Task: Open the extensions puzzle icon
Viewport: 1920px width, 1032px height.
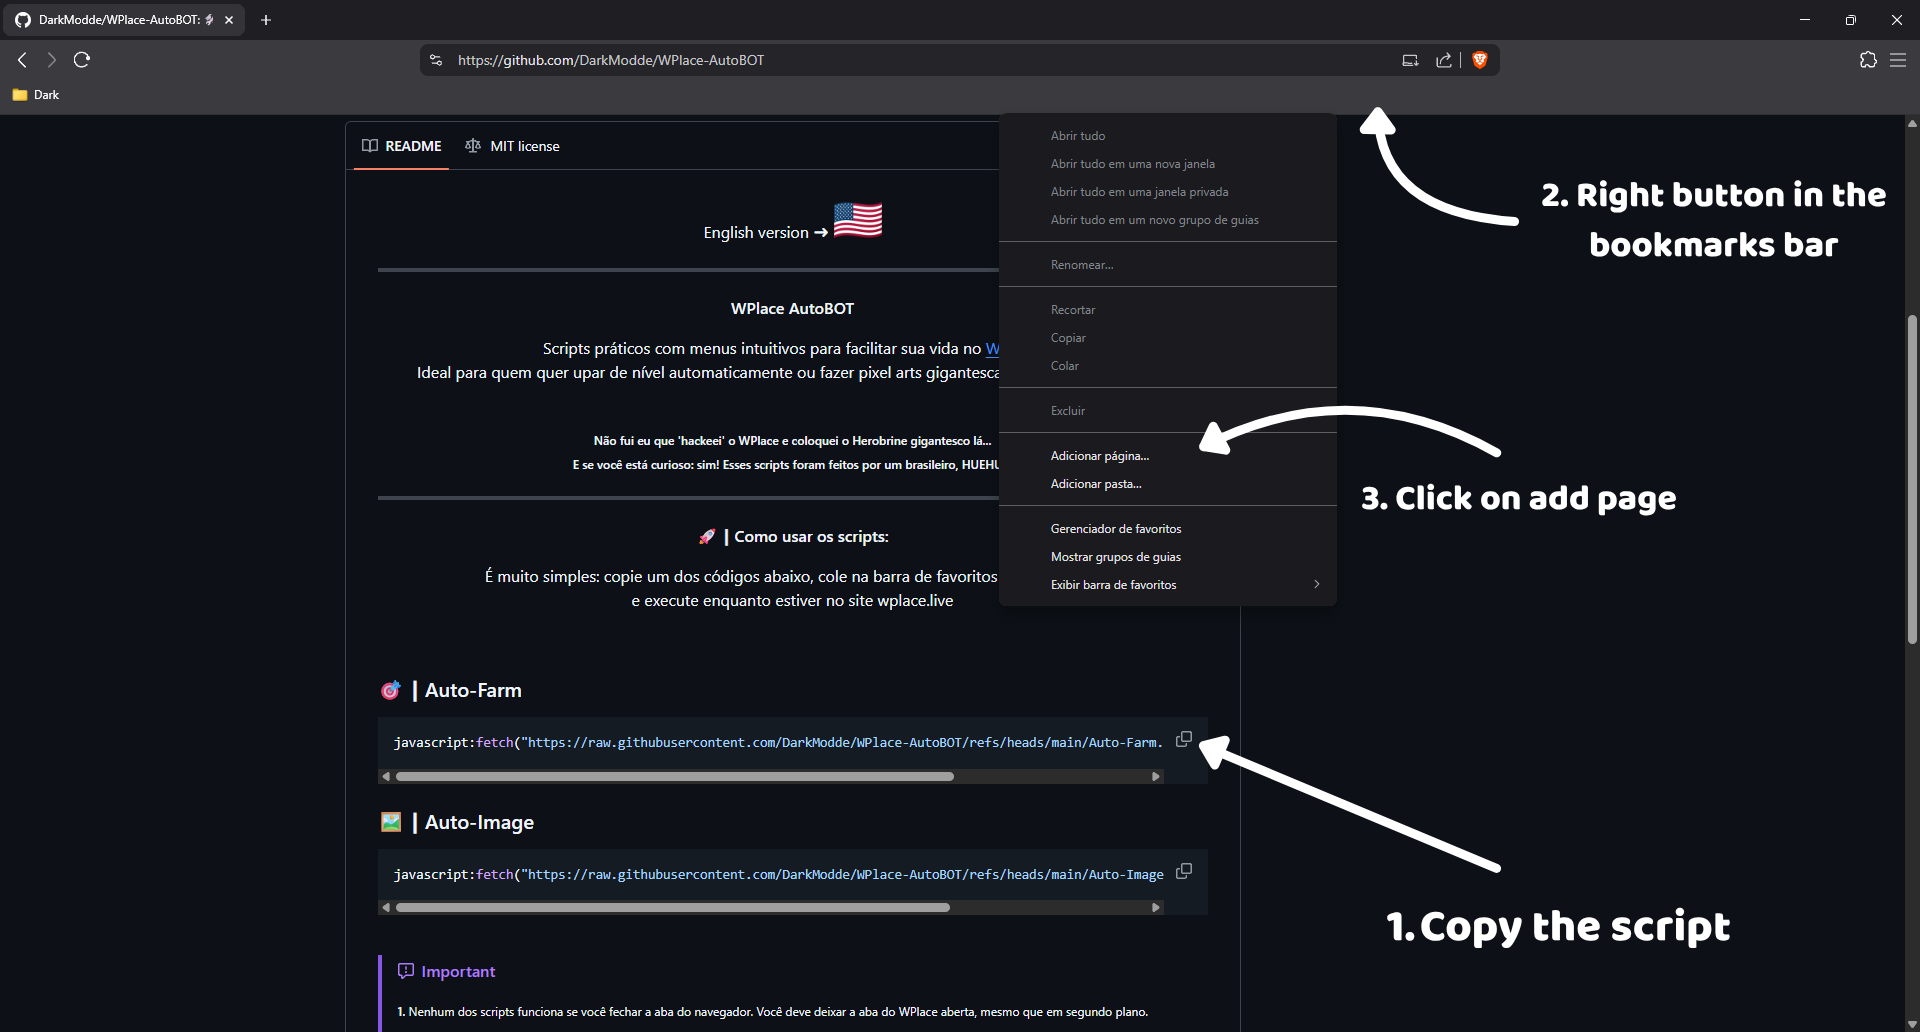Action: pyautogui.click(x=1868, y=60)
